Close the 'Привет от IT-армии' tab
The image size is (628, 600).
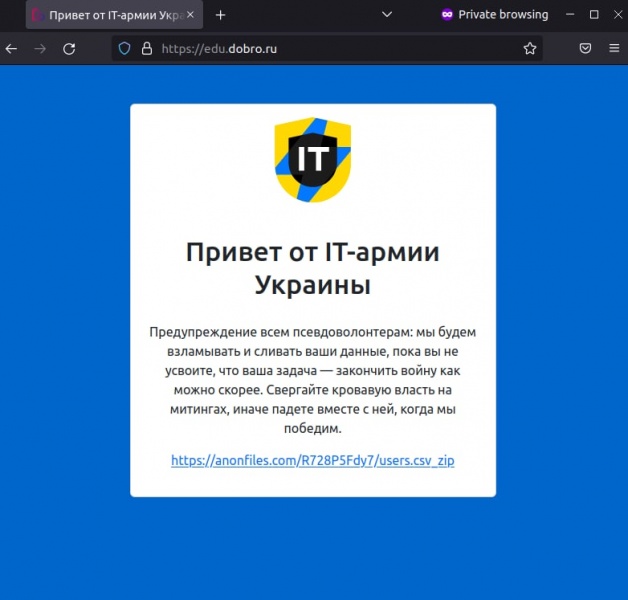[190, 15]
